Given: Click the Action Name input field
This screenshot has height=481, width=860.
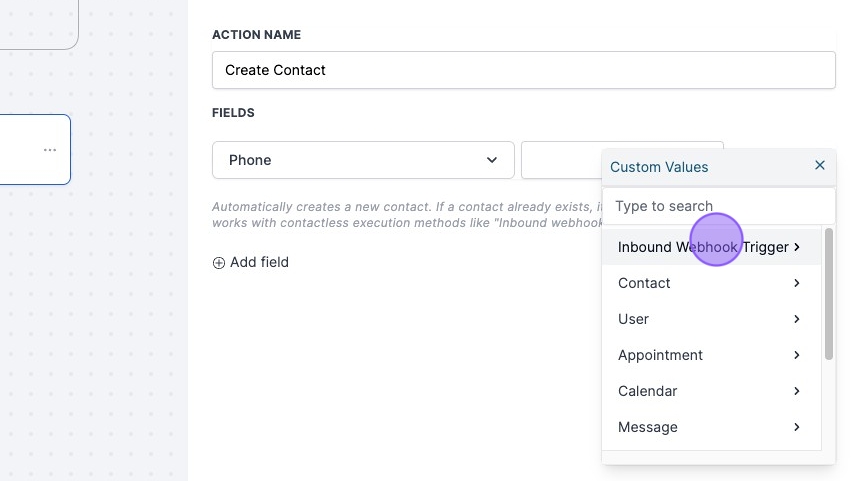Looking at the screenshot, I should pos(523,70).
